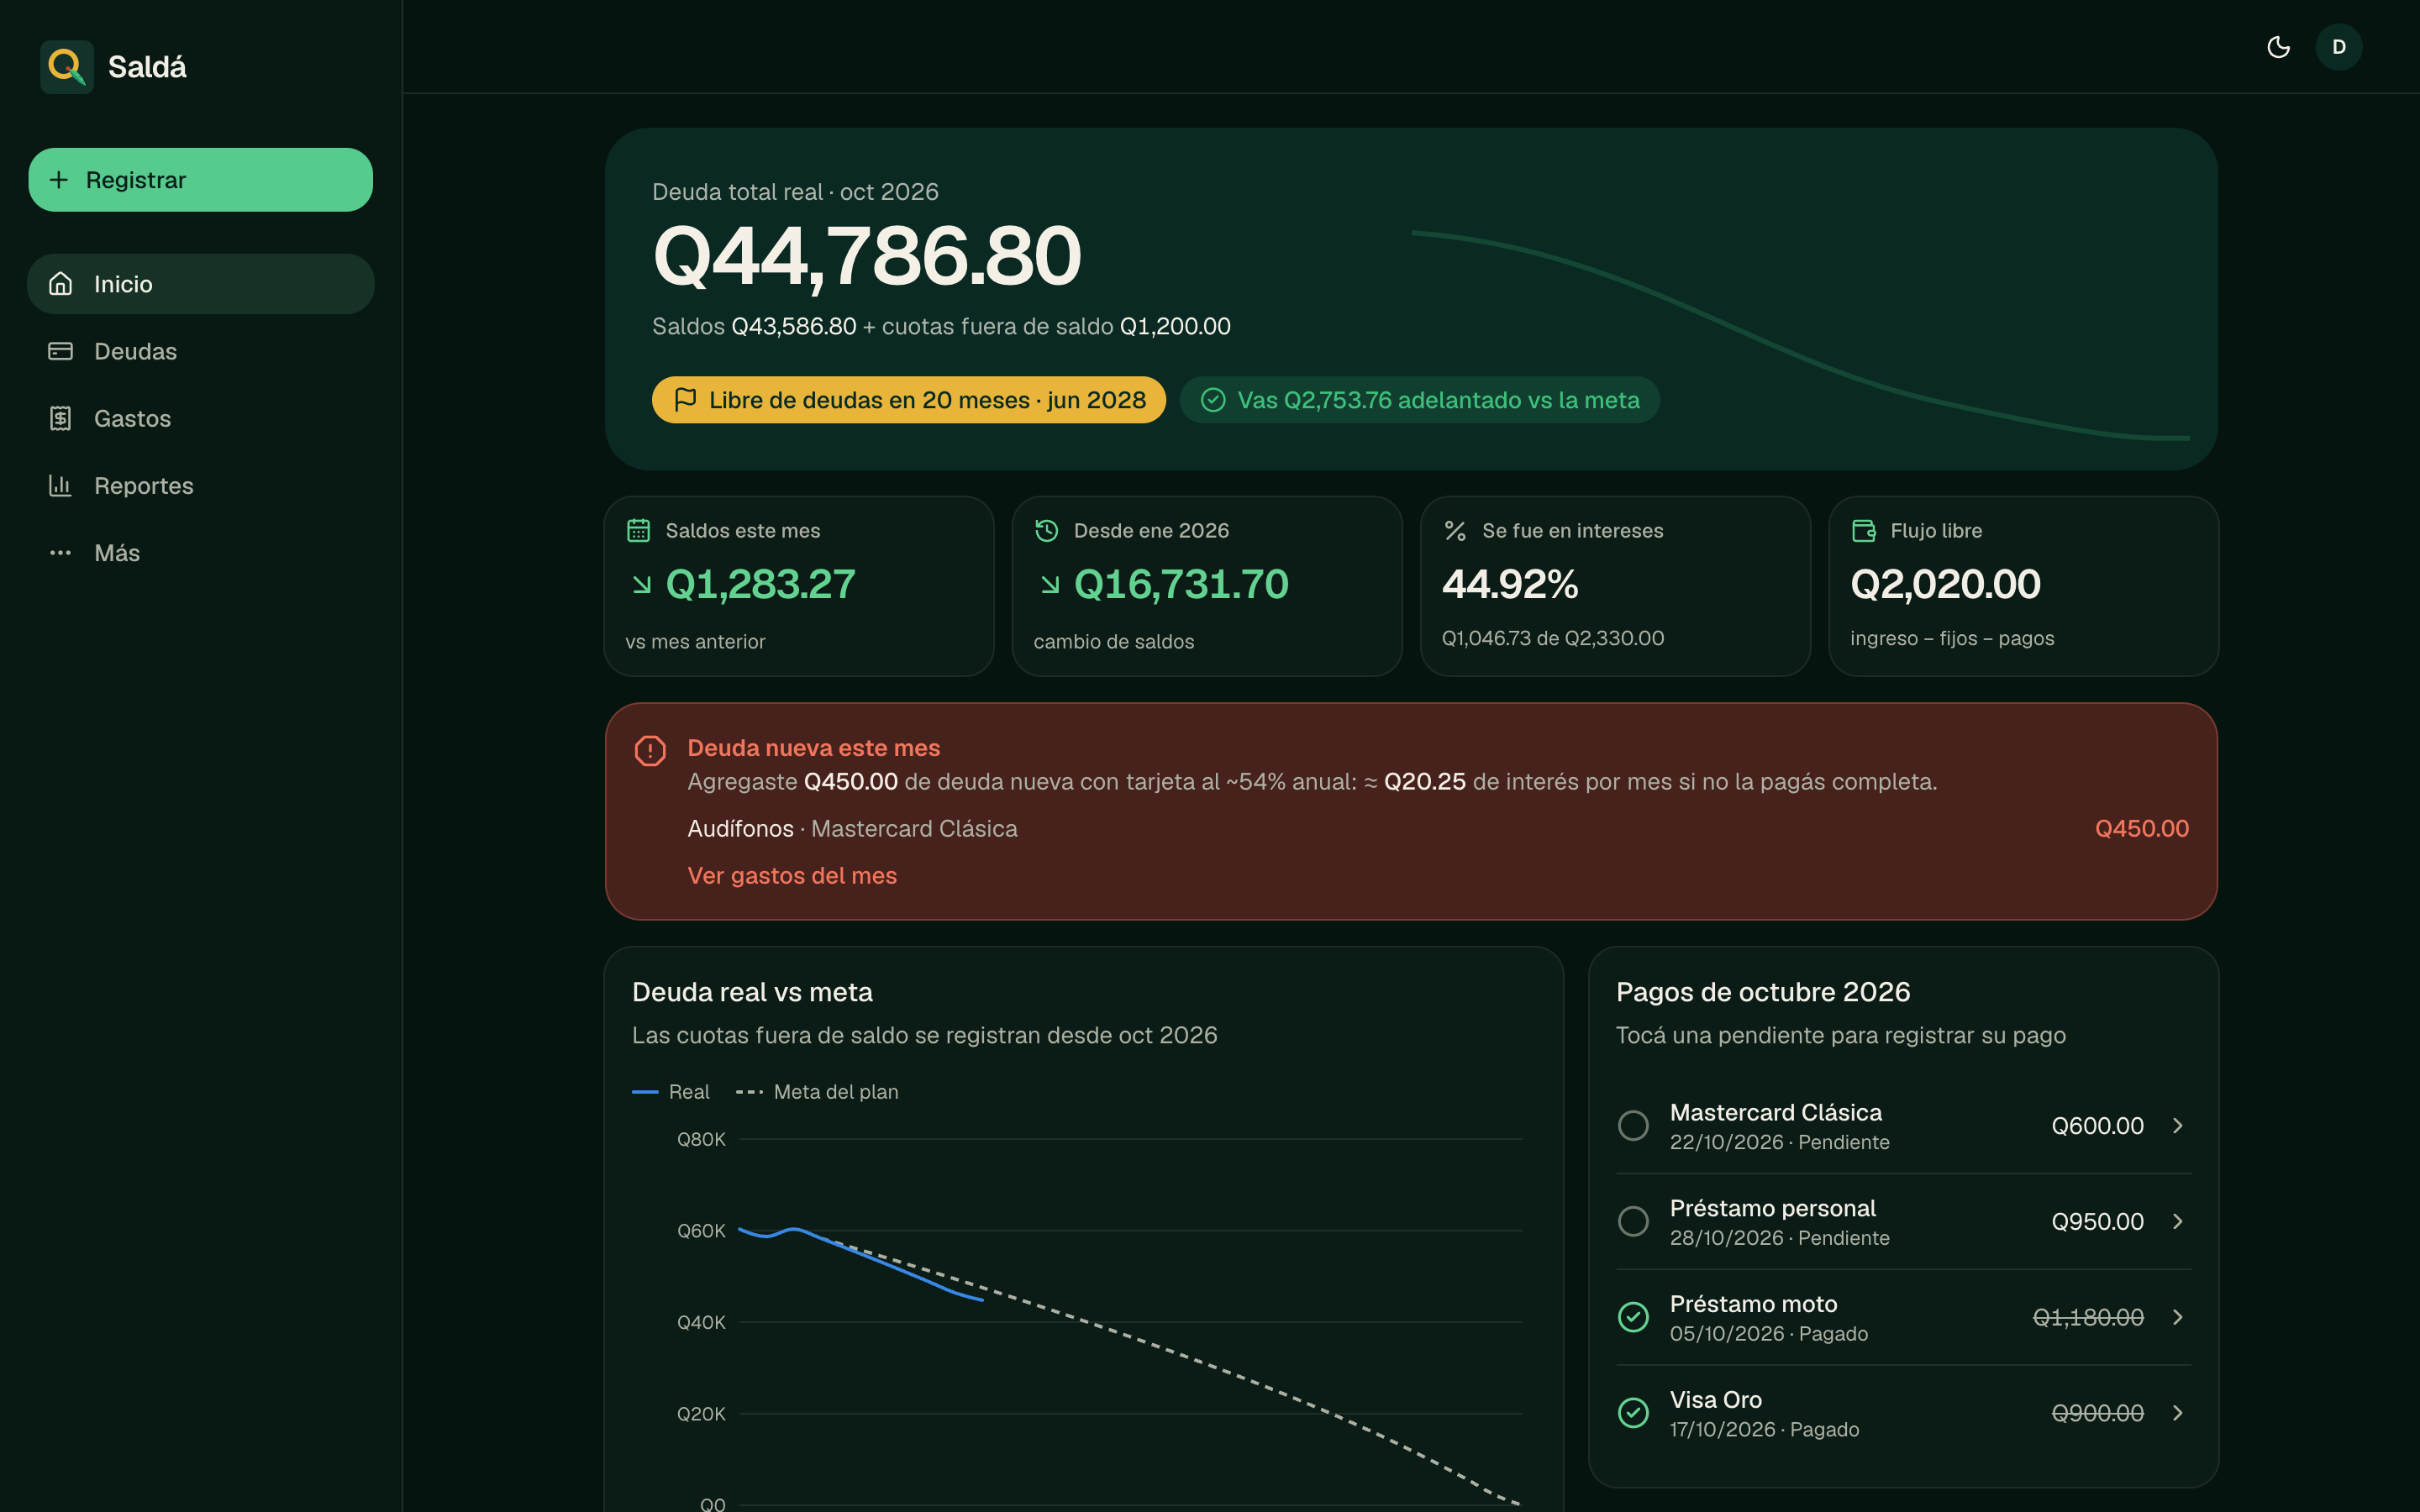Click the wallet icon in Flujo libre

tap(1863, 530)
